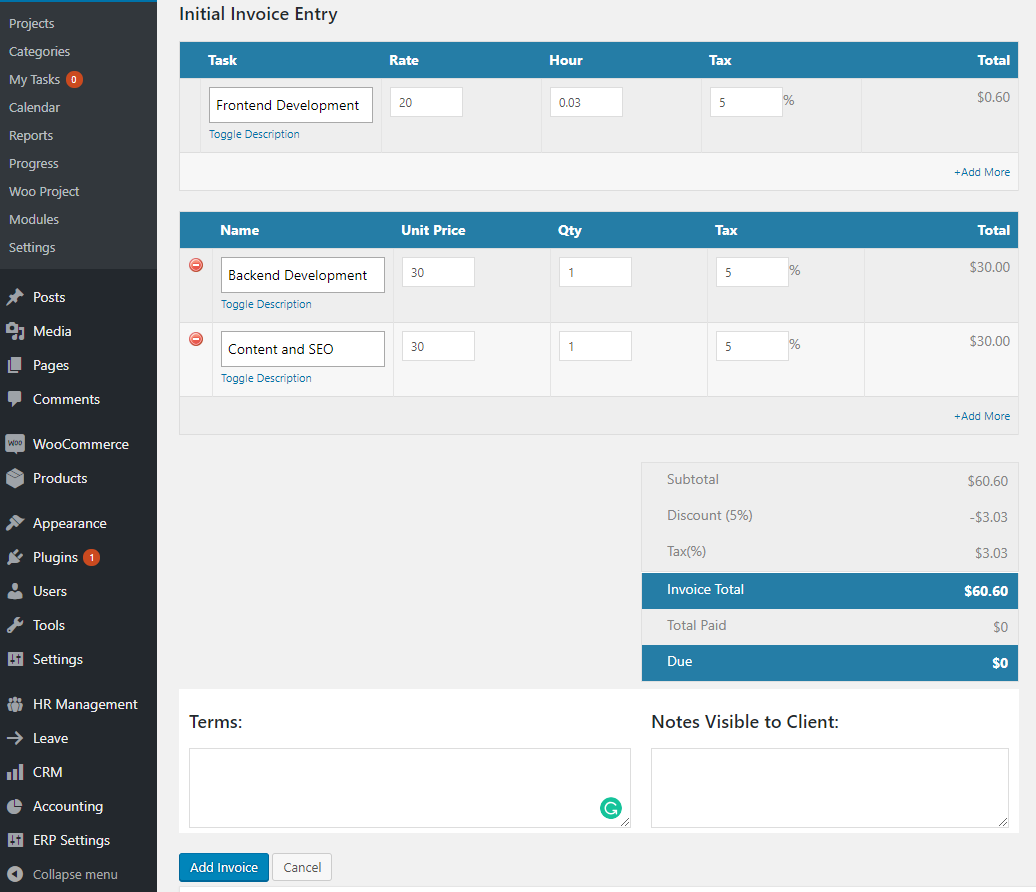Toggle description for Backend Development item

click(x=266, y=304)
